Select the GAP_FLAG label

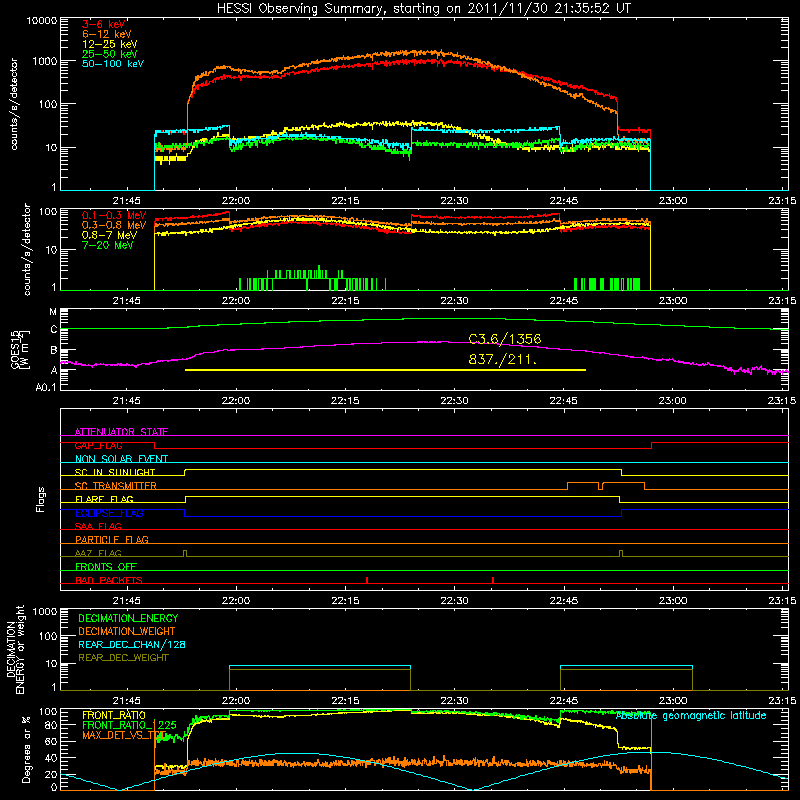tap(98, 445)
